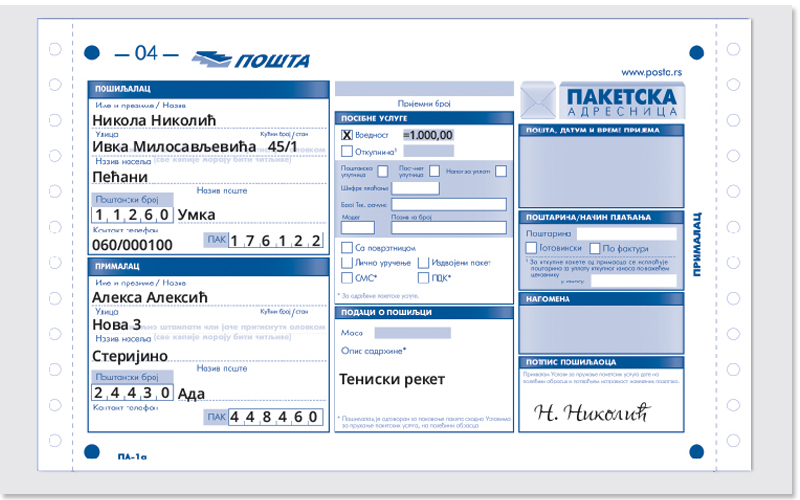Click the date and time stamp area

coord(601,171)
